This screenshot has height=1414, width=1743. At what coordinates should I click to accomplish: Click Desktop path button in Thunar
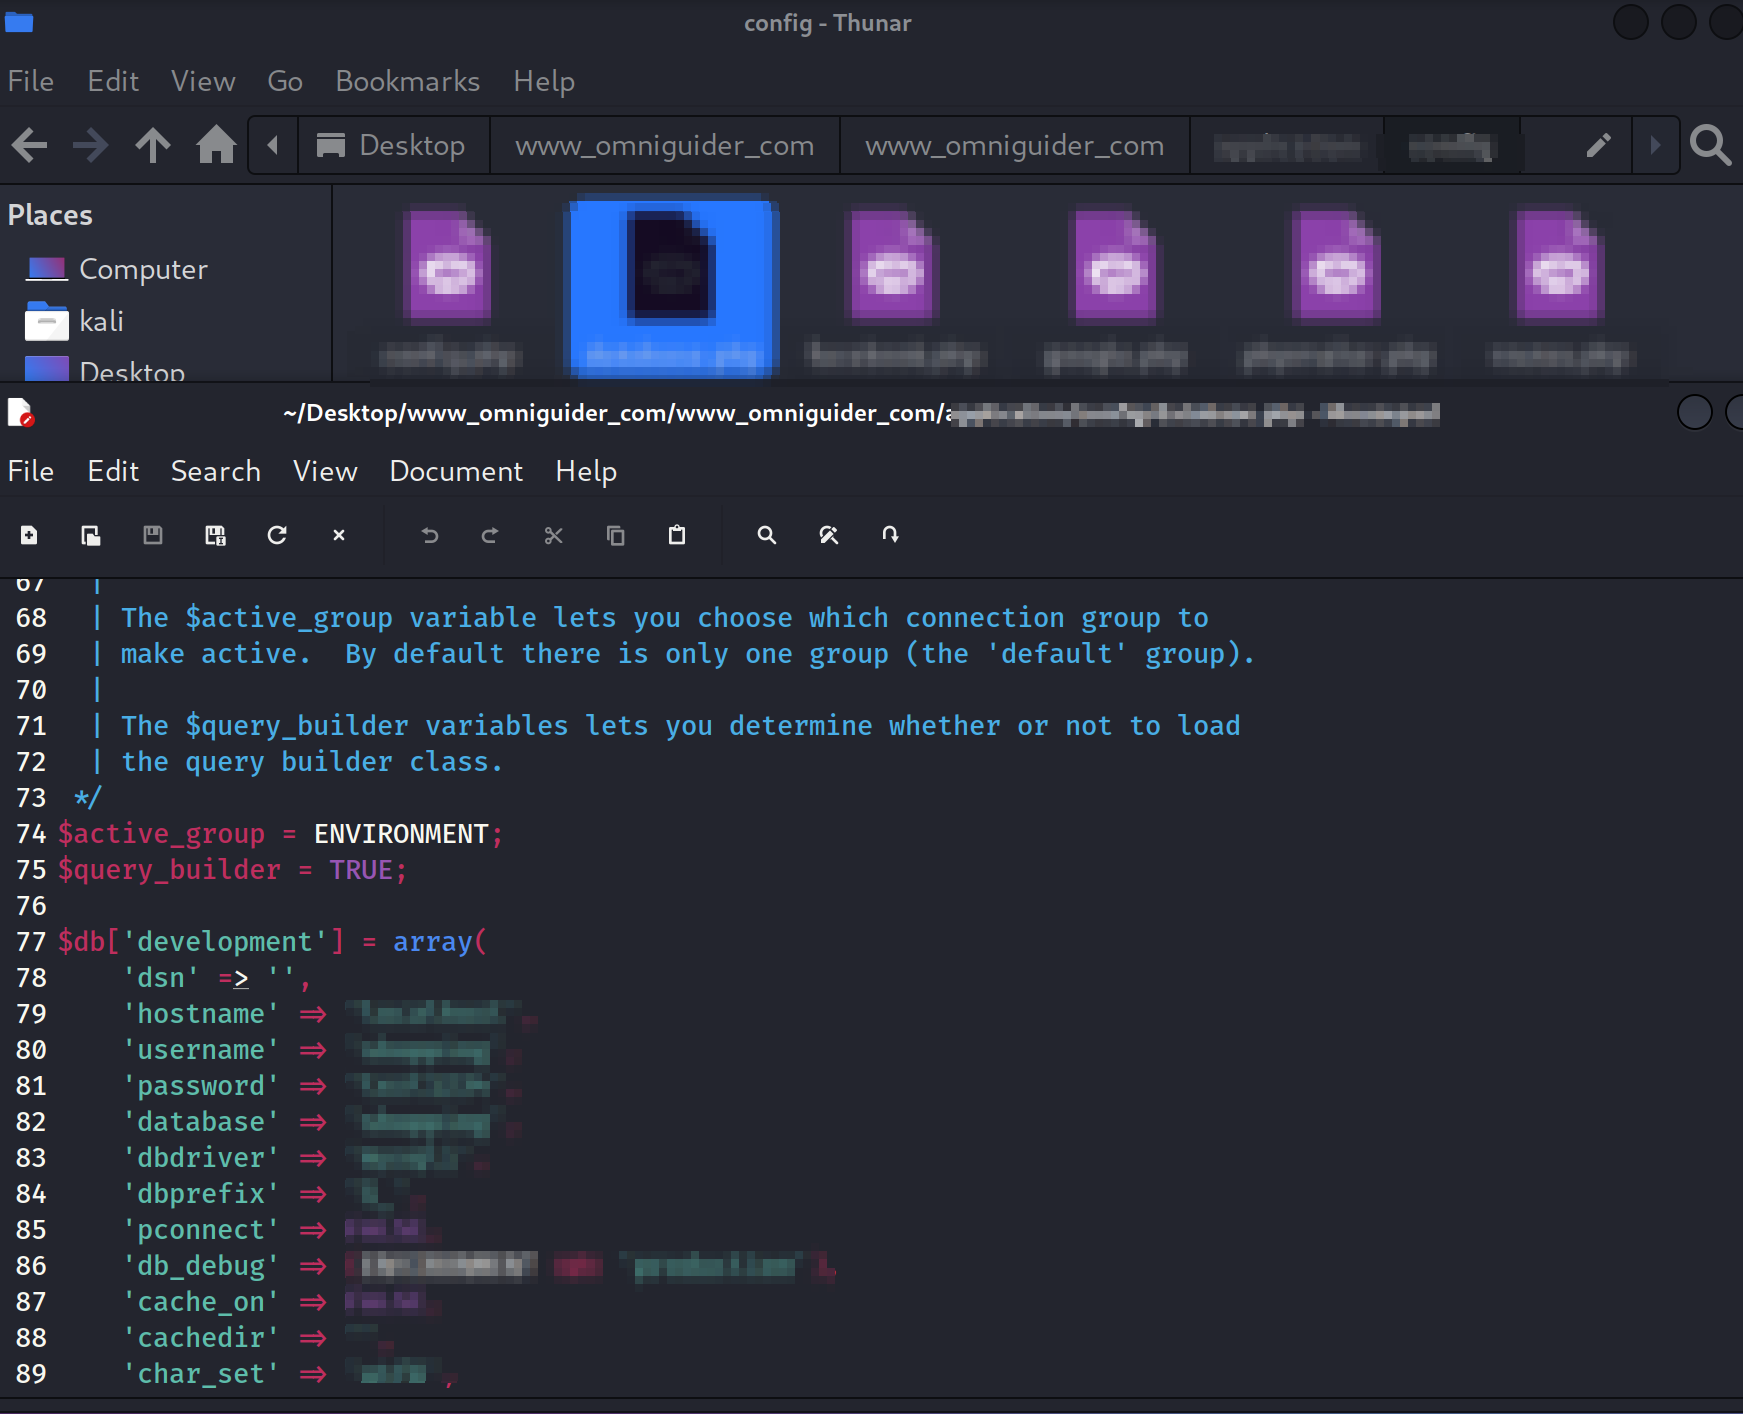[x=392, y=146]
